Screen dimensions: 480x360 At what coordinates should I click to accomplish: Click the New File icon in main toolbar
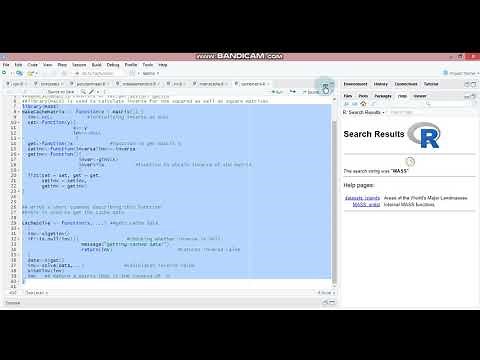coord(4,73)
